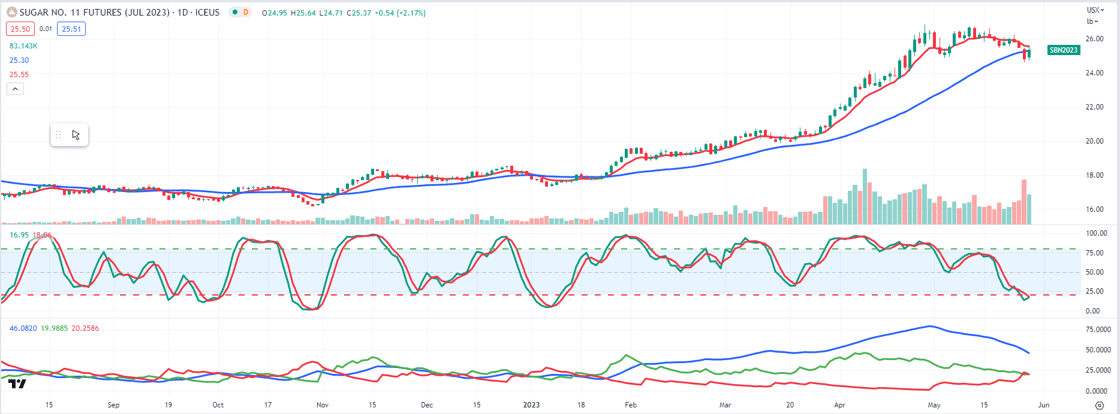Click the green market status dot

coord(235,13)
